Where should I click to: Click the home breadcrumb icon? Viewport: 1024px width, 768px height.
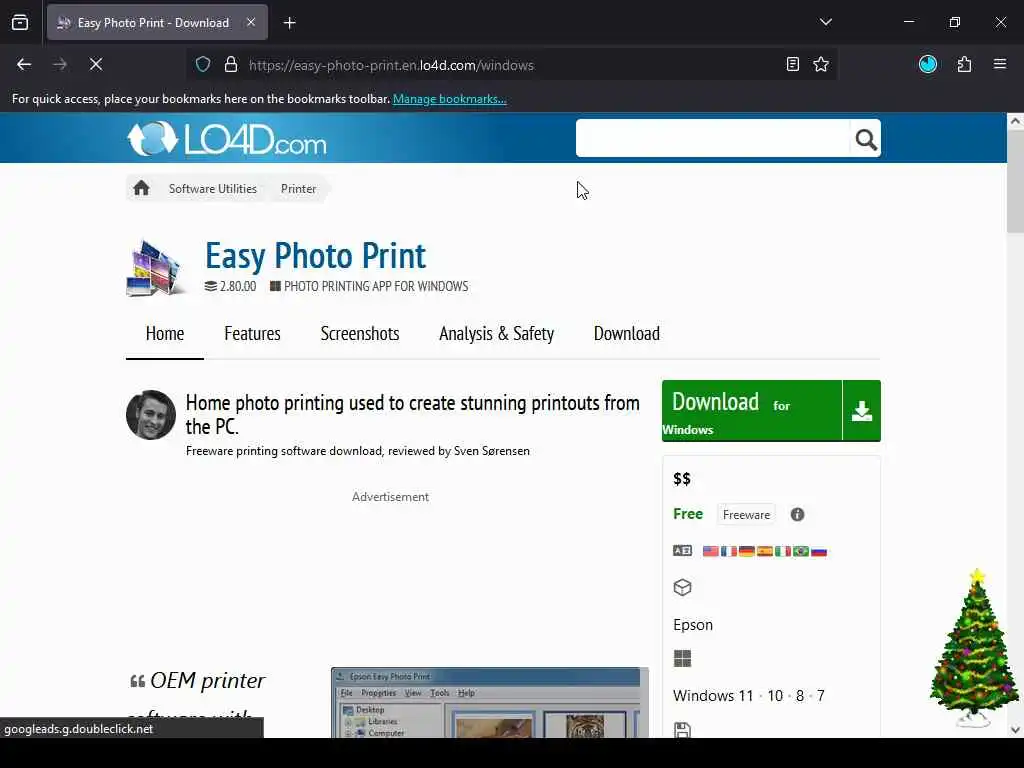tap(141, 189)
